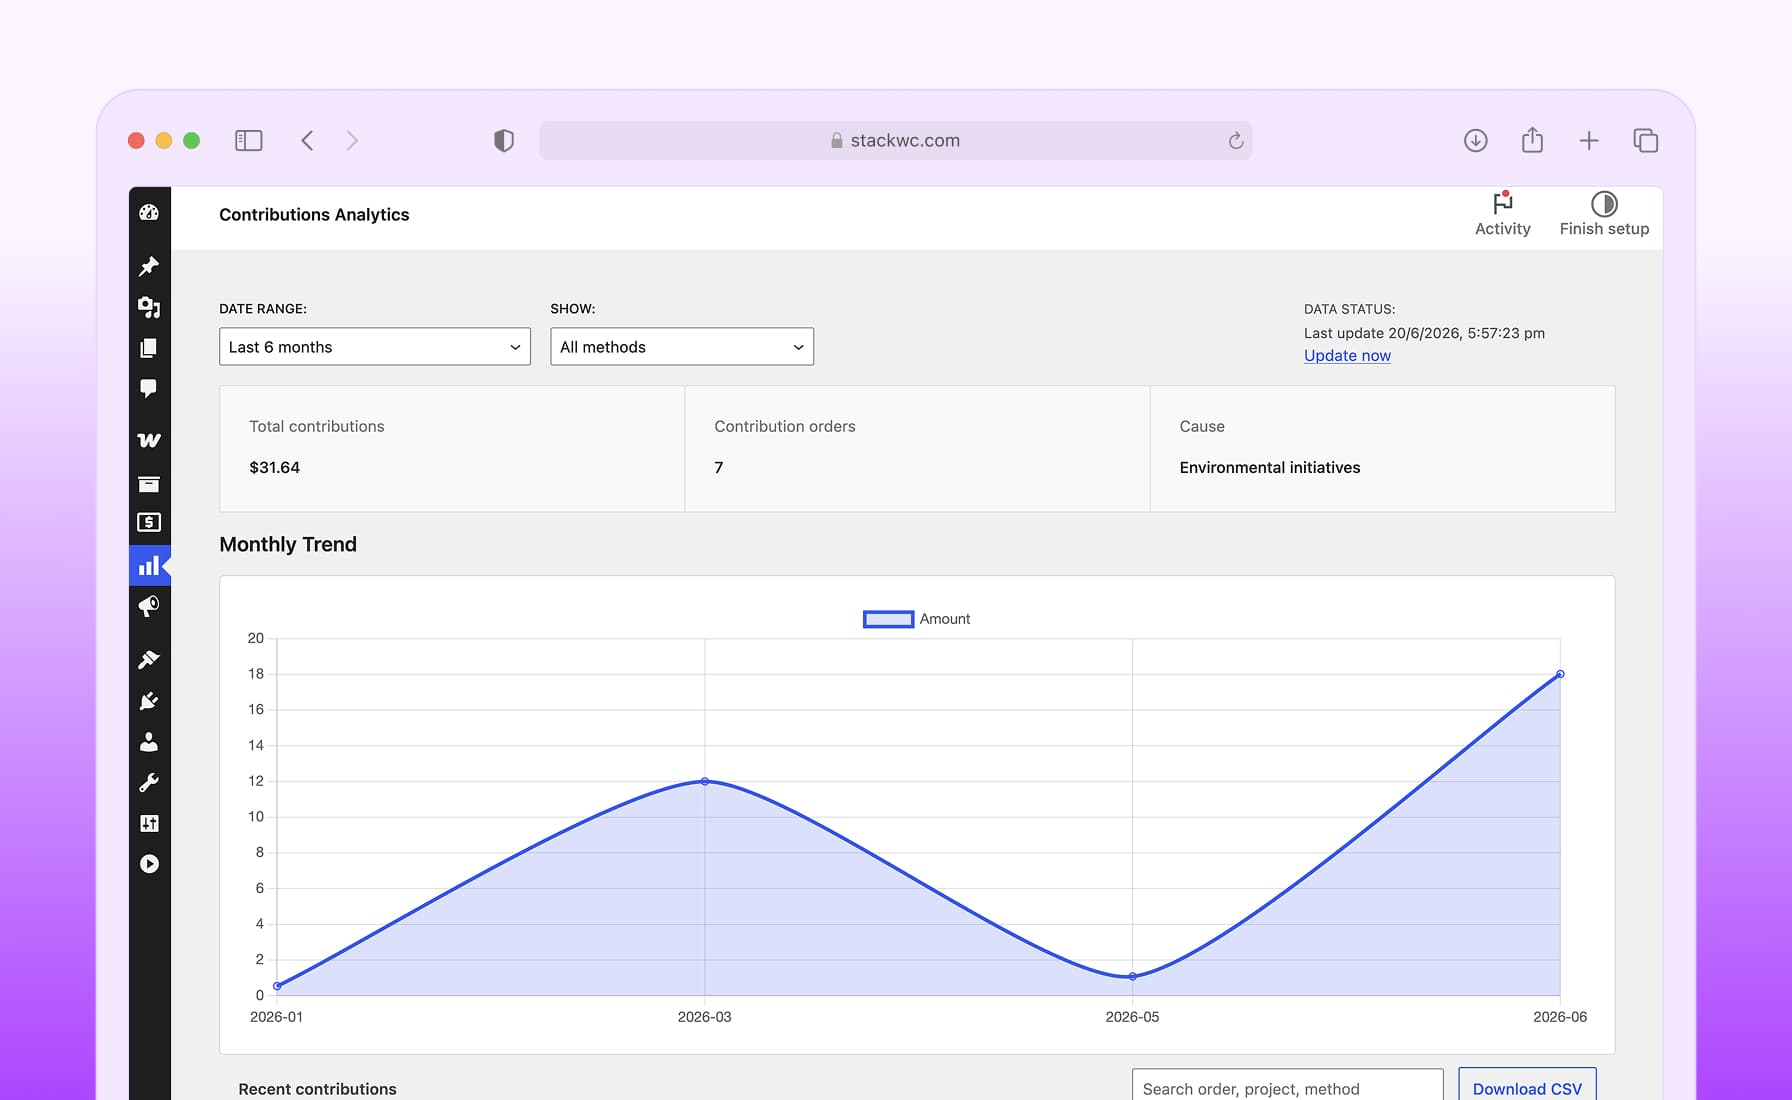
Task: Click the Update now link
Action: tap(1347, 356)
